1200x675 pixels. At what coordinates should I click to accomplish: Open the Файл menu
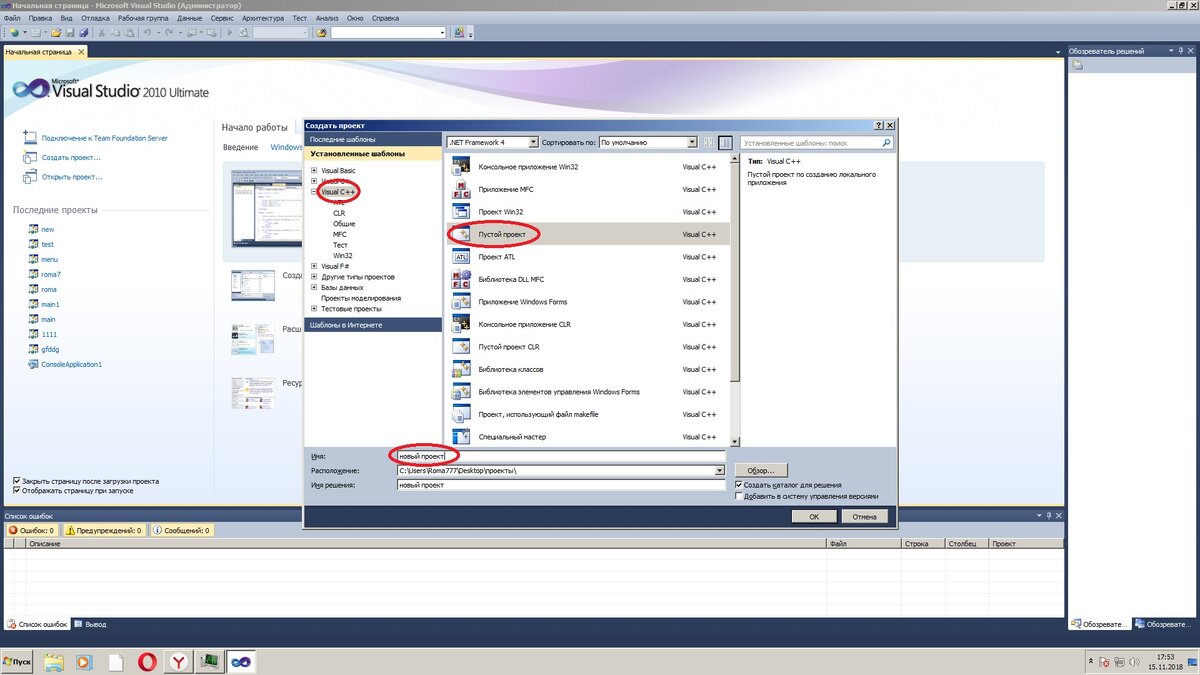pyautogui.click(x=13, y=18)
